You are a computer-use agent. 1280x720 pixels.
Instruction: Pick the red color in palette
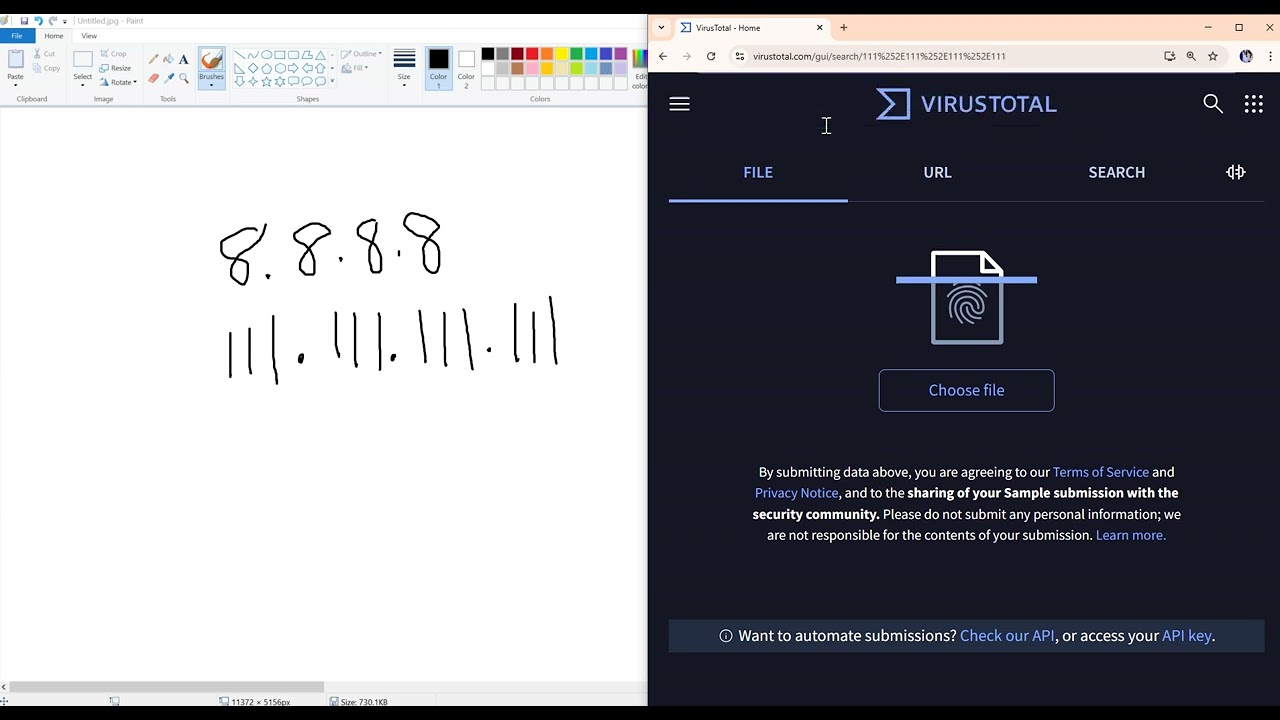point(532,54)
